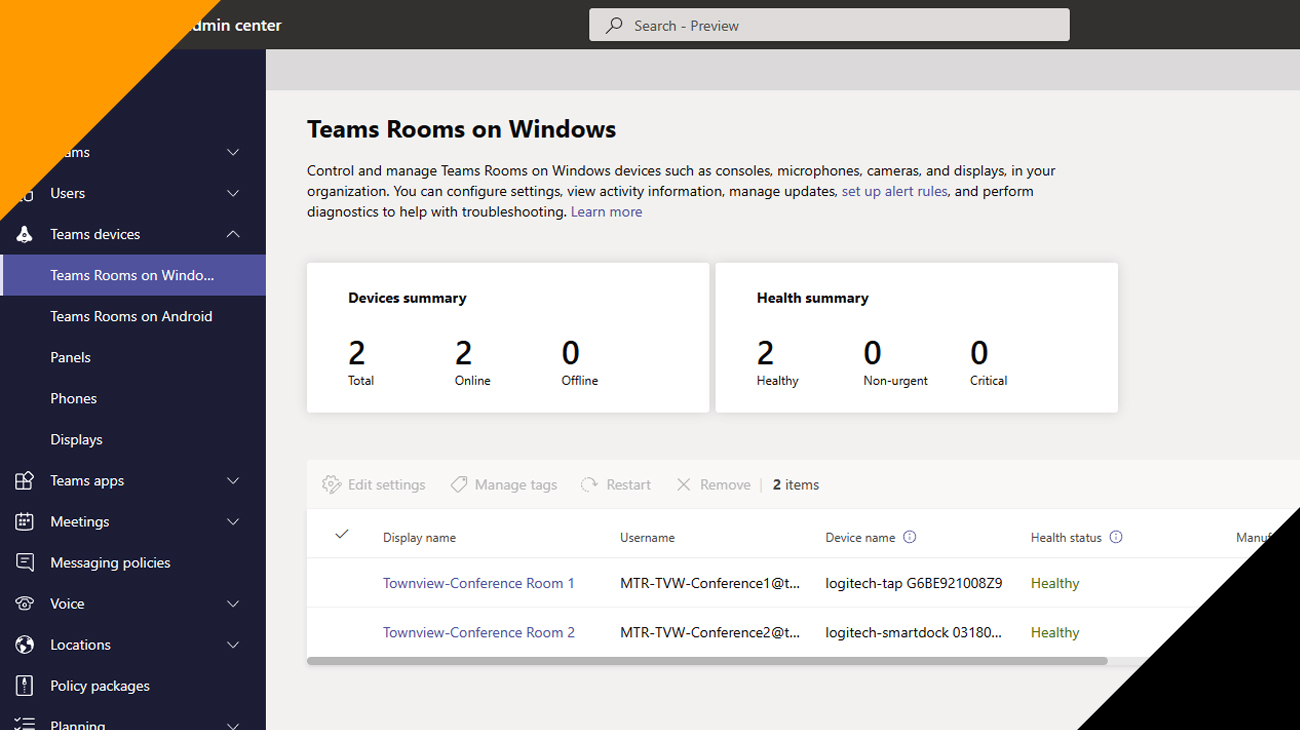Image resolution: width=1300 pixels, height=730 pixels.
Task: Click into the Search - Preview field
Action: [829, 25]
